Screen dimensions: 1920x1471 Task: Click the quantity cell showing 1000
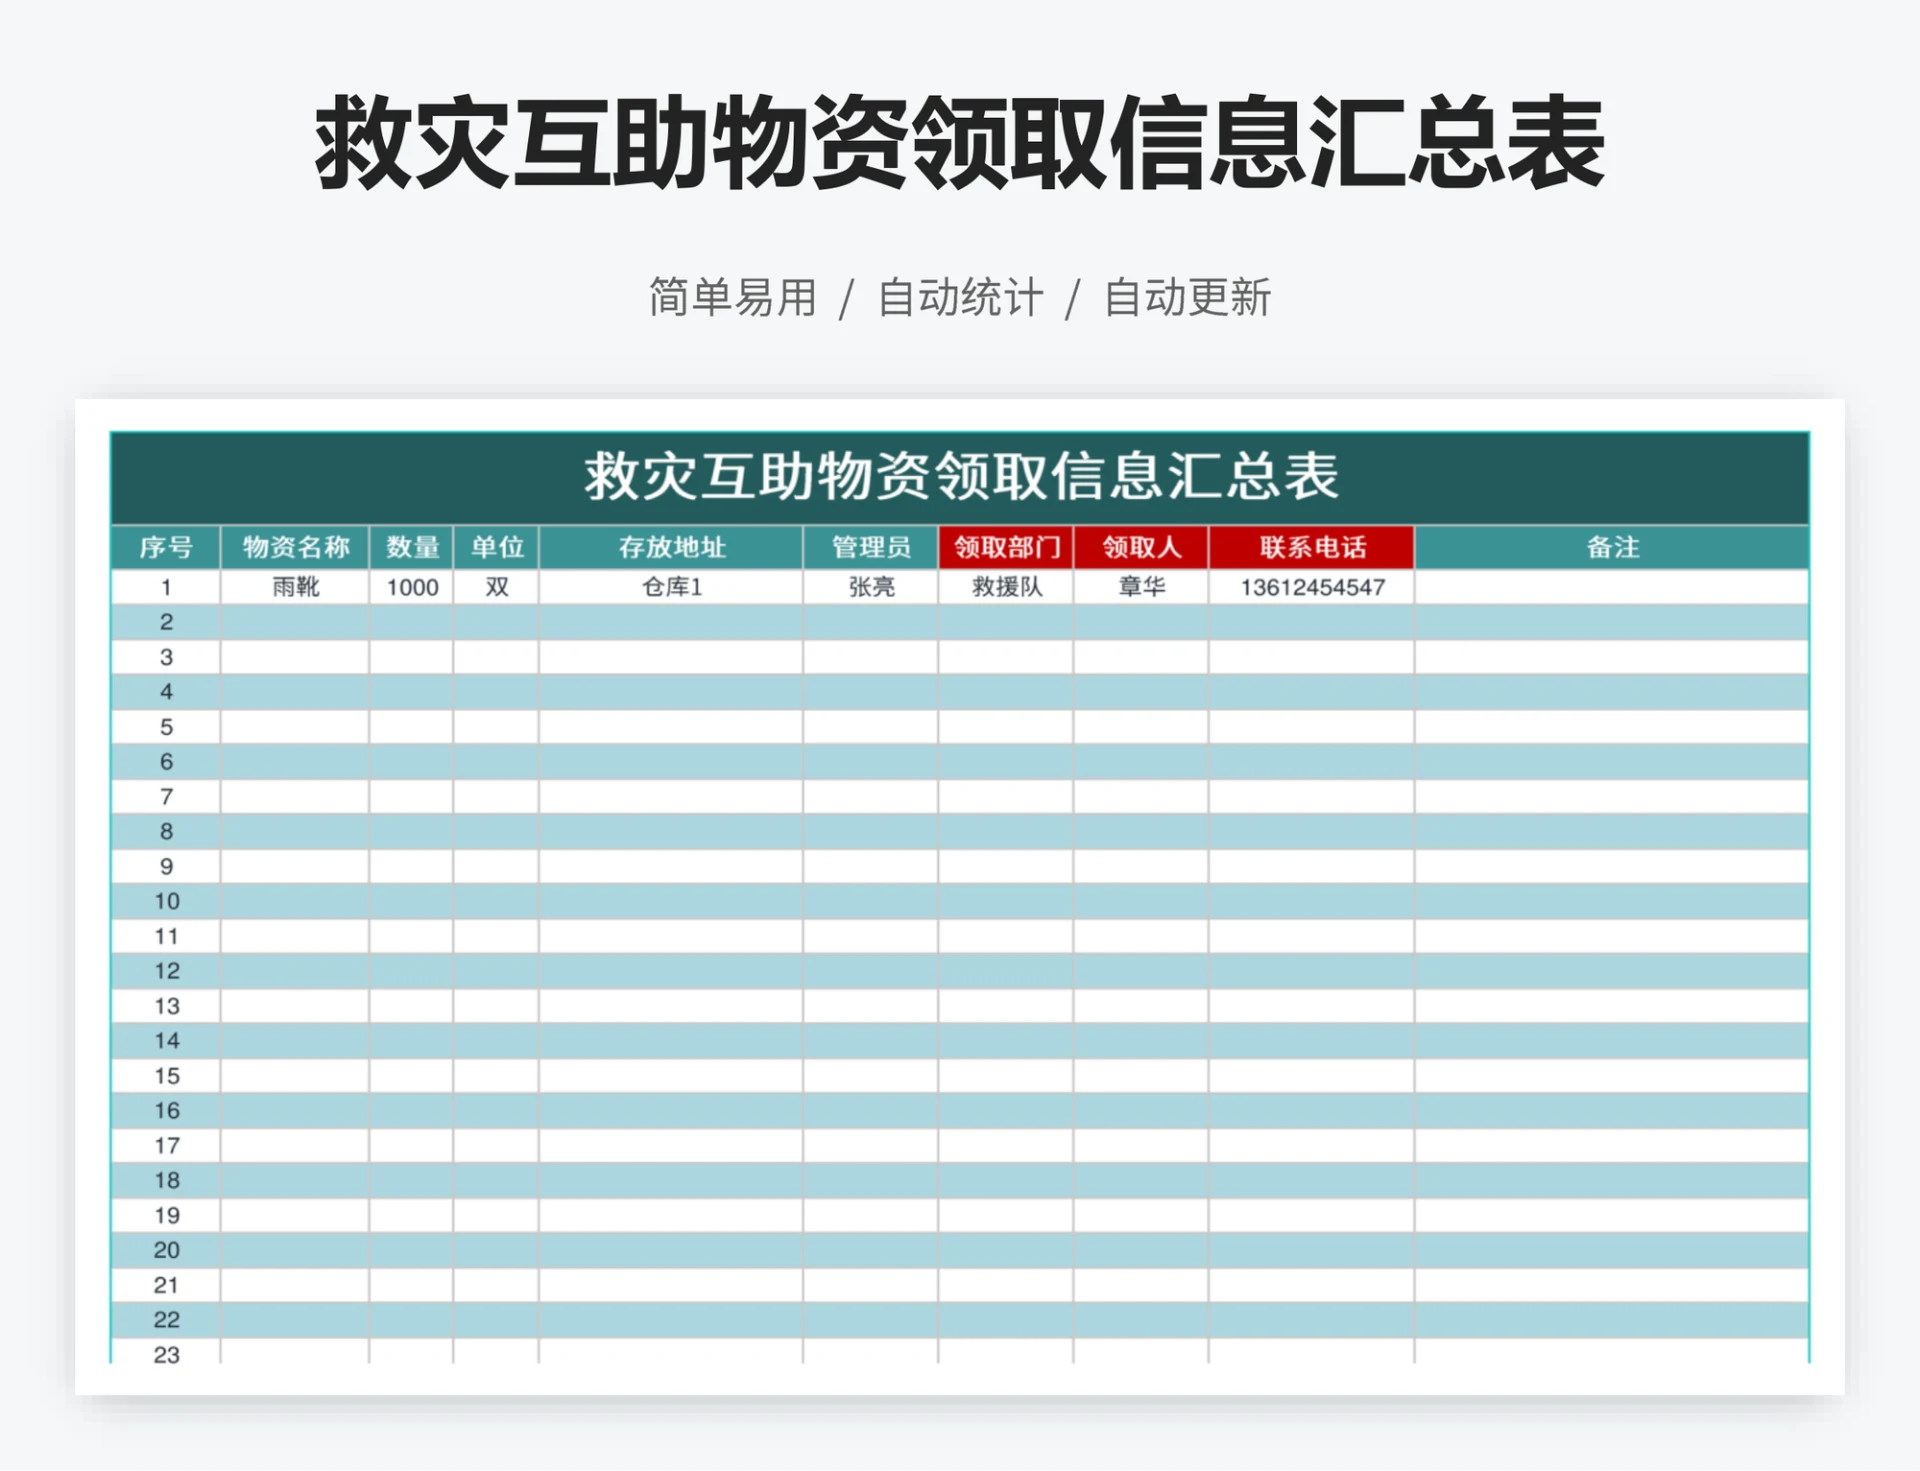point(413,588)
